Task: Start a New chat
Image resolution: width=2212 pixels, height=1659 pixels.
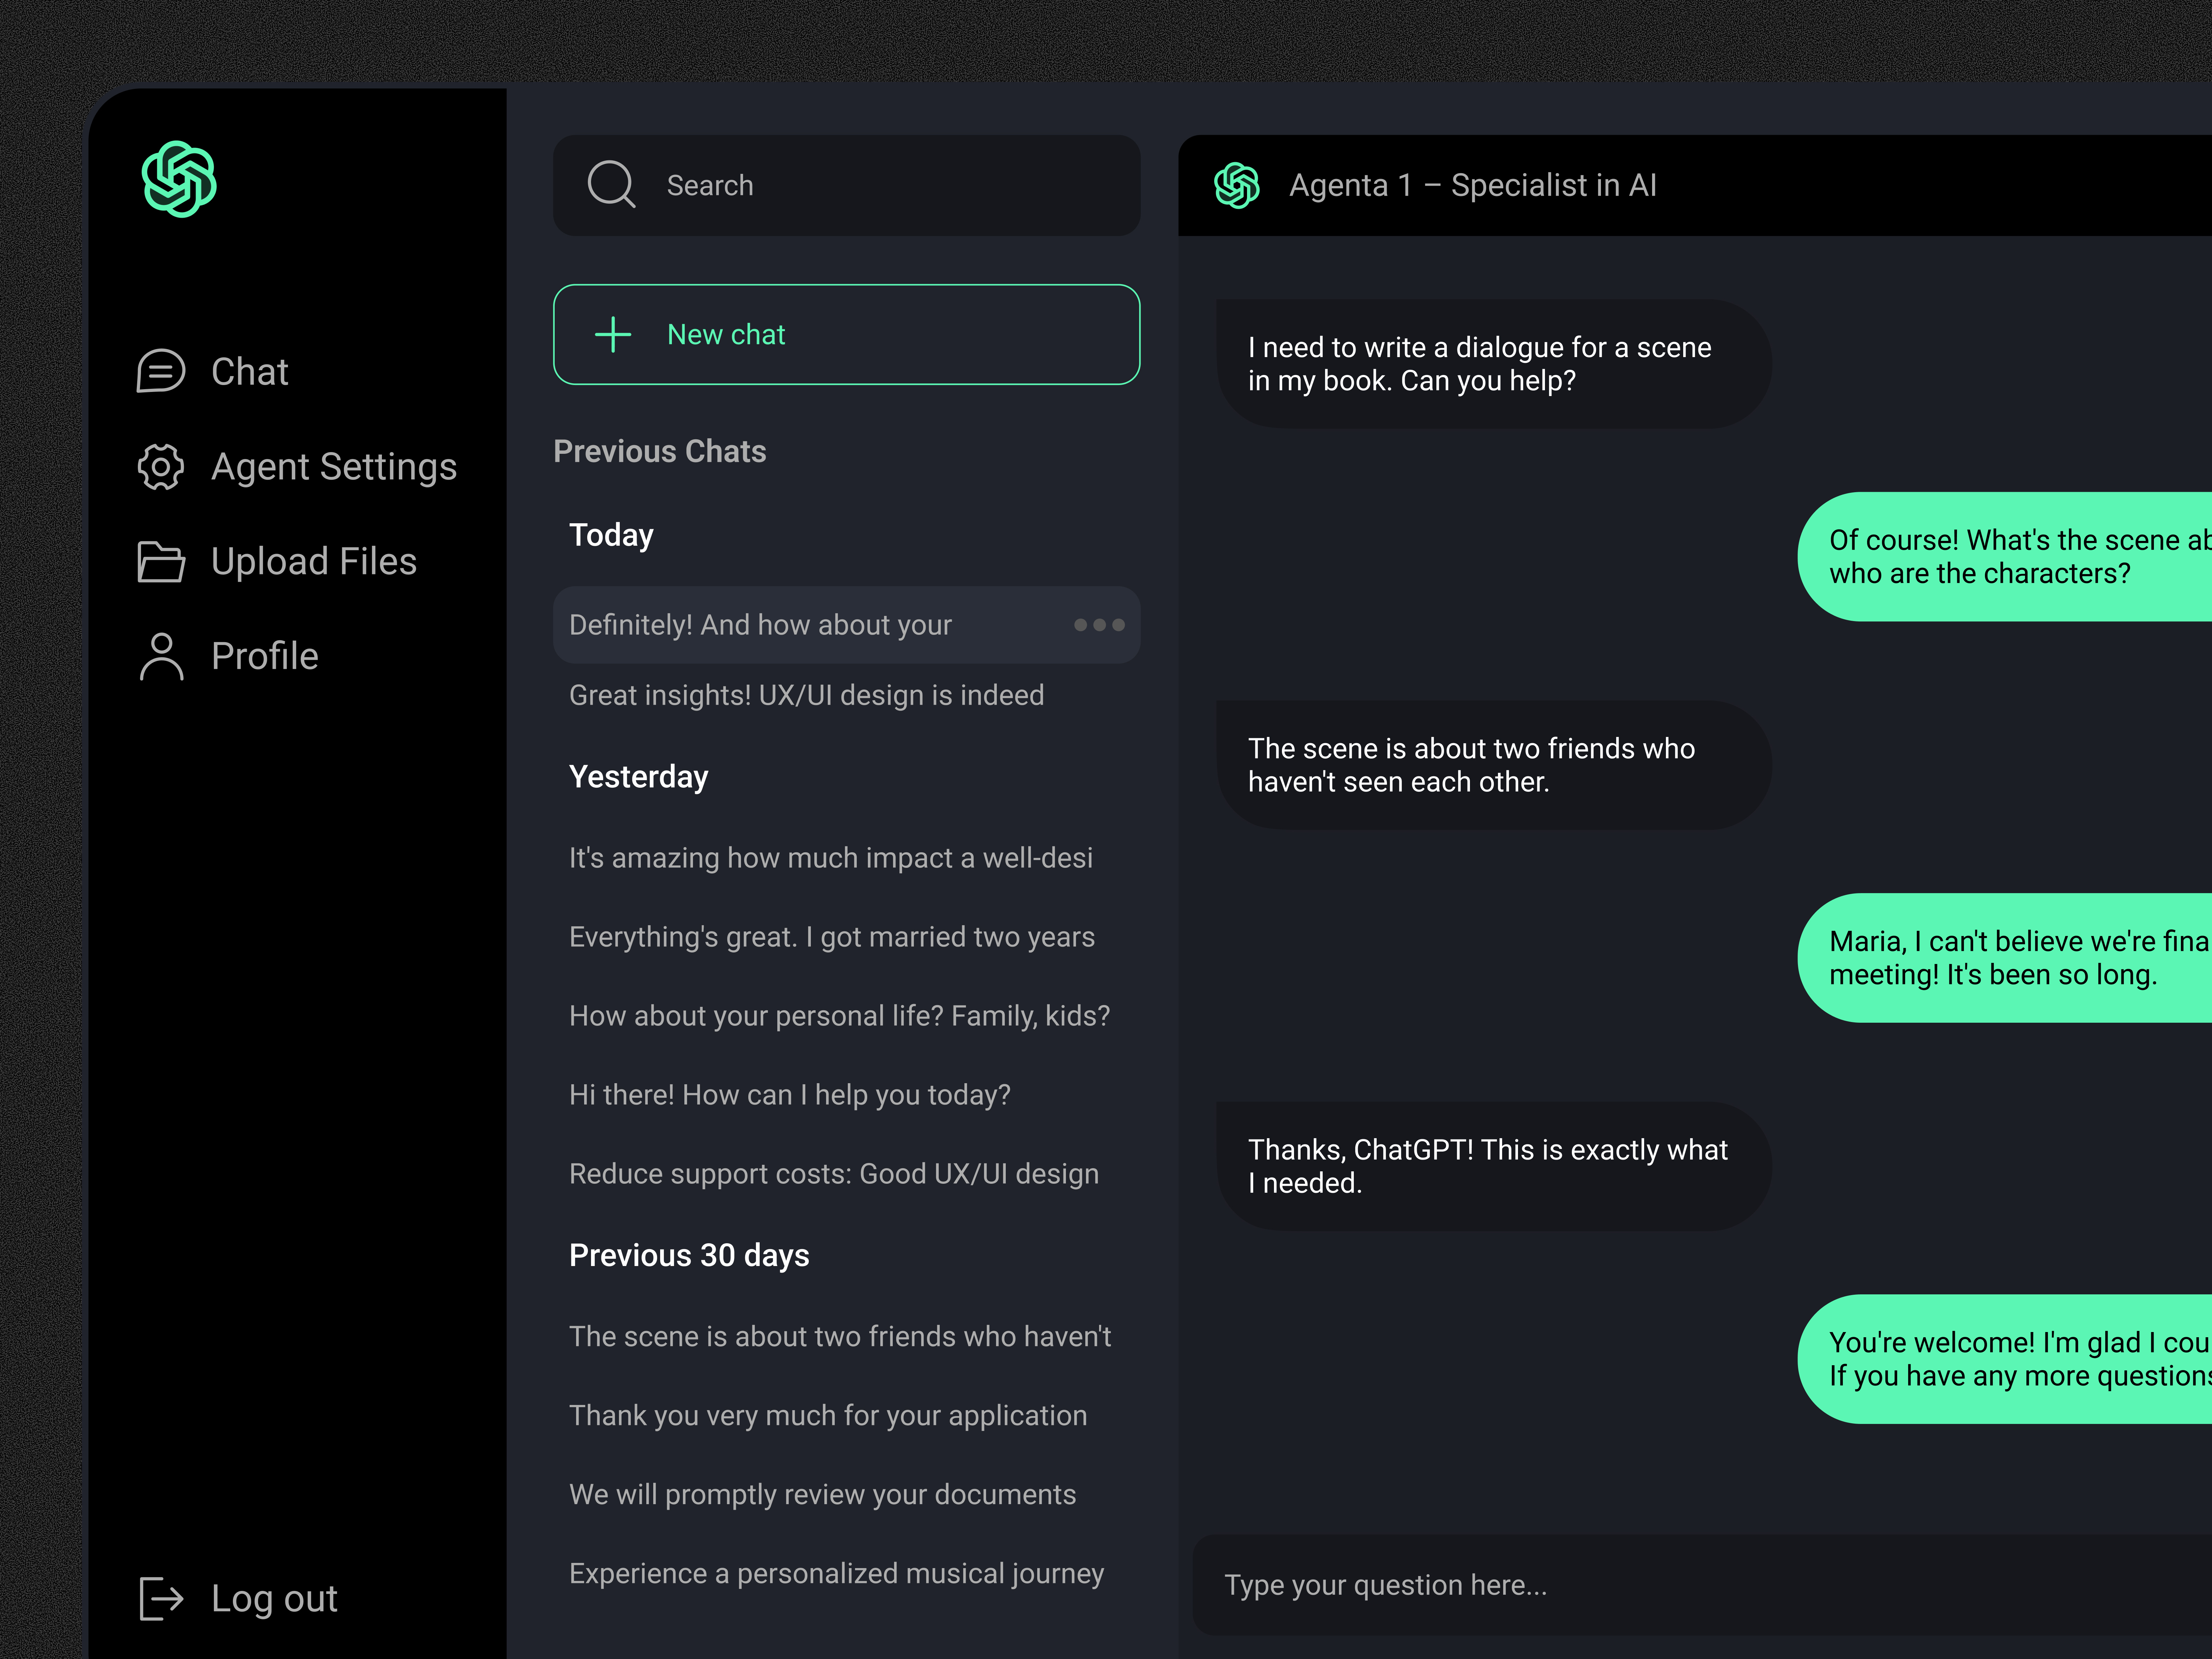Action: 847,334
